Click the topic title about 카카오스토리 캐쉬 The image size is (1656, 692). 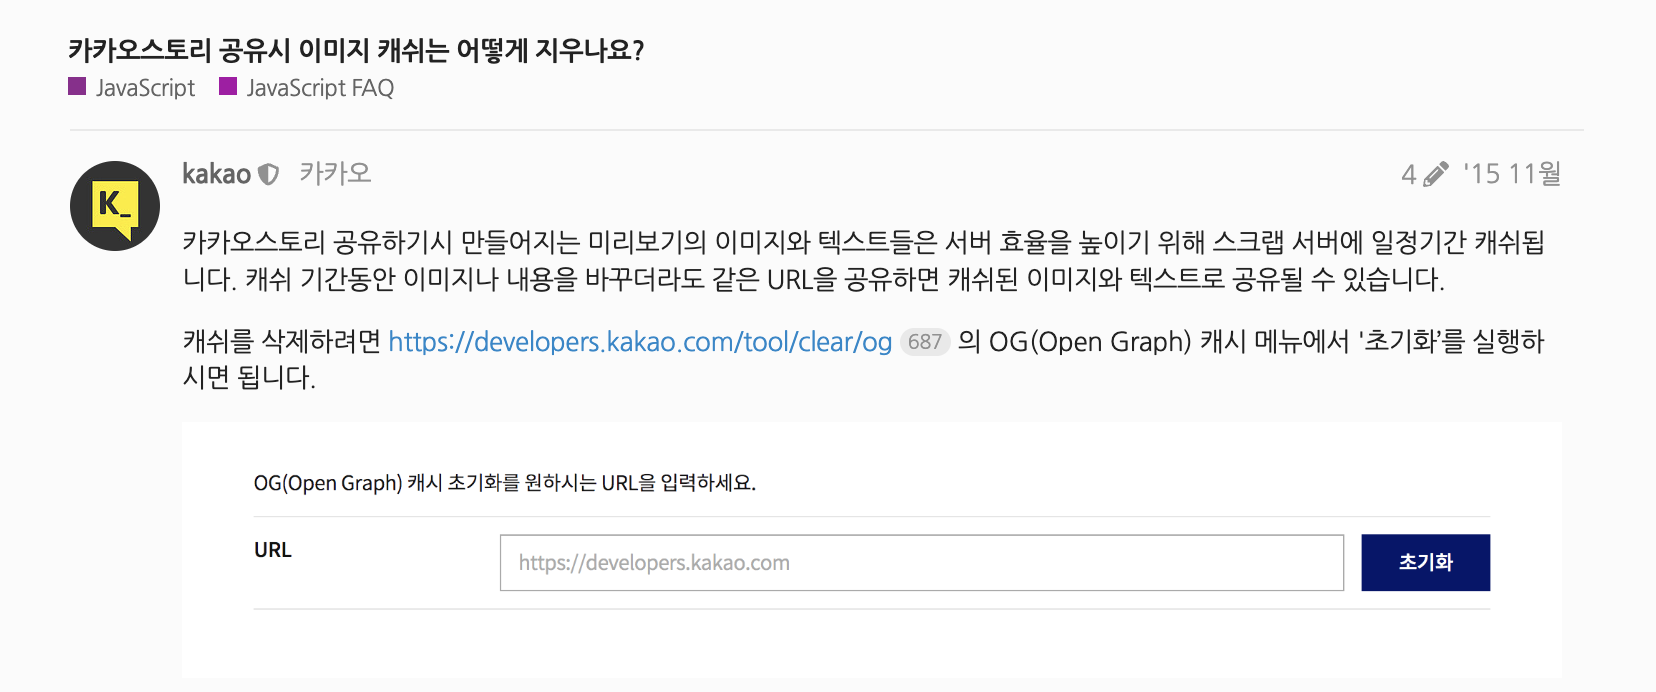point(356,50)
